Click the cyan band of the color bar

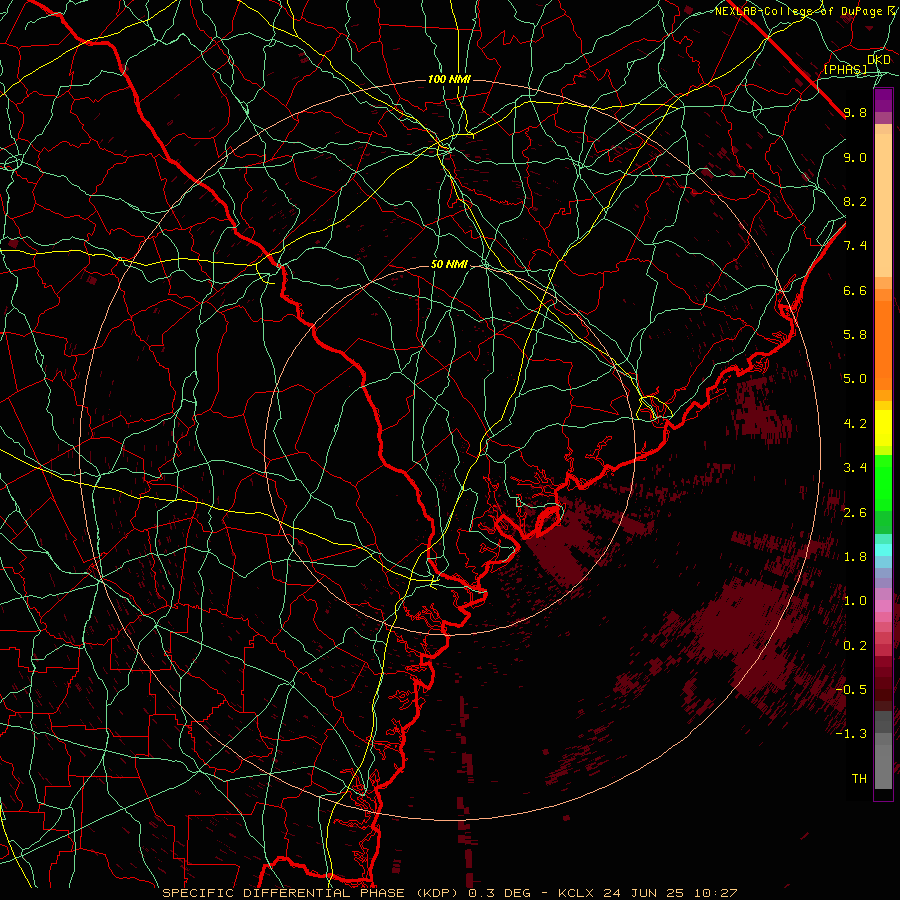point(883,550)
